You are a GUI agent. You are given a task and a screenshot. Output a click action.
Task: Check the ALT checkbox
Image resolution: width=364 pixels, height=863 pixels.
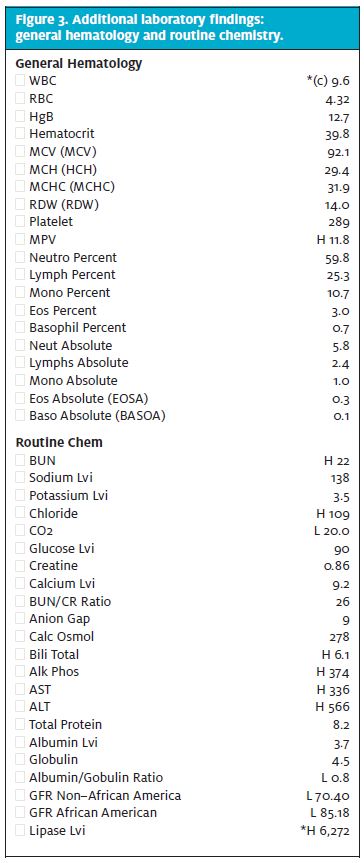(x=20, y=707)
